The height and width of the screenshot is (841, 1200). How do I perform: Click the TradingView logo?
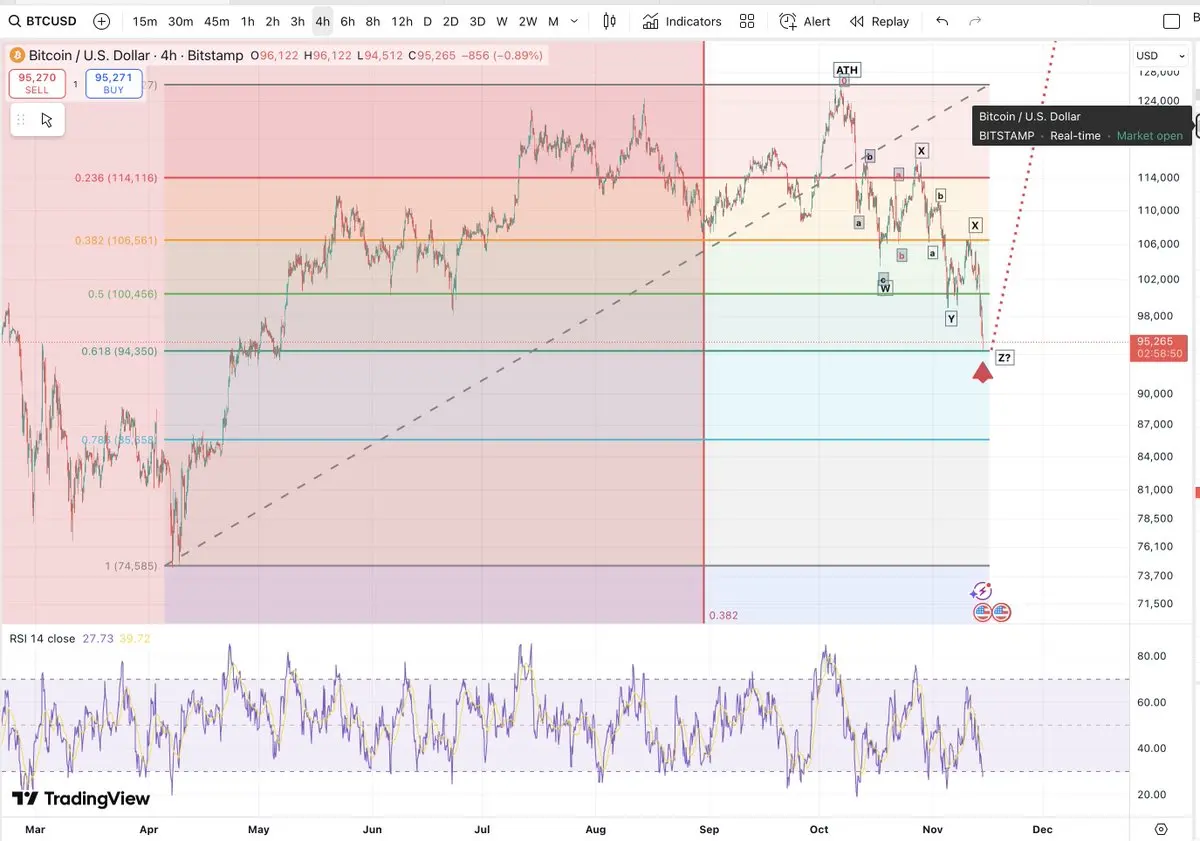click(x=81, y=799)
